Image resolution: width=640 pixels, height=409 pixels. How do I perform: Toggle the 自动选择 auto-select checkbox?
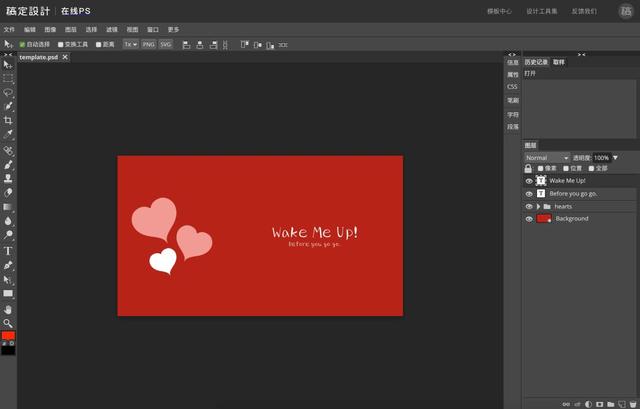[22, 44]
